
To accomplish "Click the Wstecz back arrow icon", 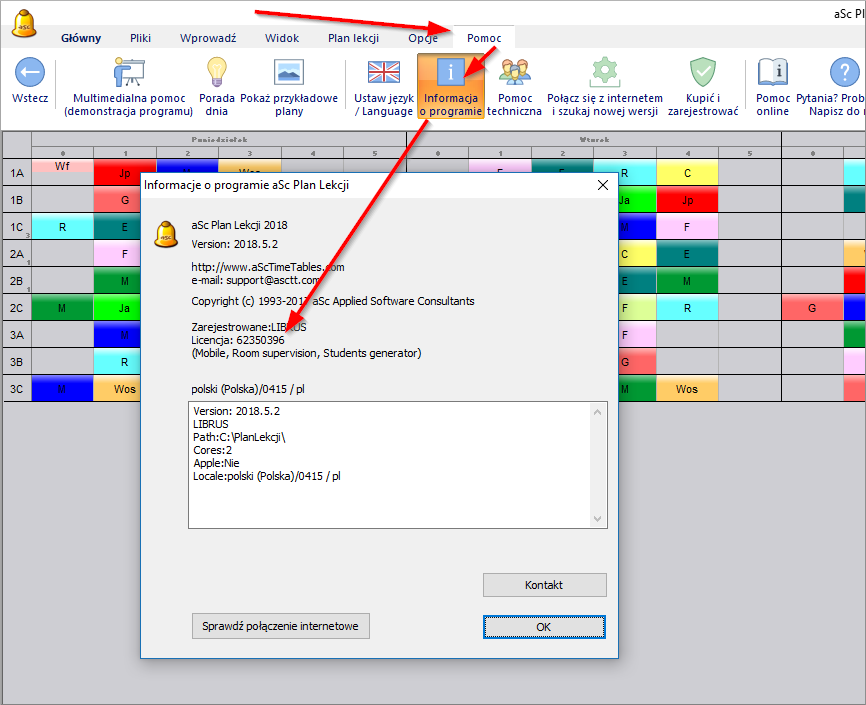I will (30, 72).
